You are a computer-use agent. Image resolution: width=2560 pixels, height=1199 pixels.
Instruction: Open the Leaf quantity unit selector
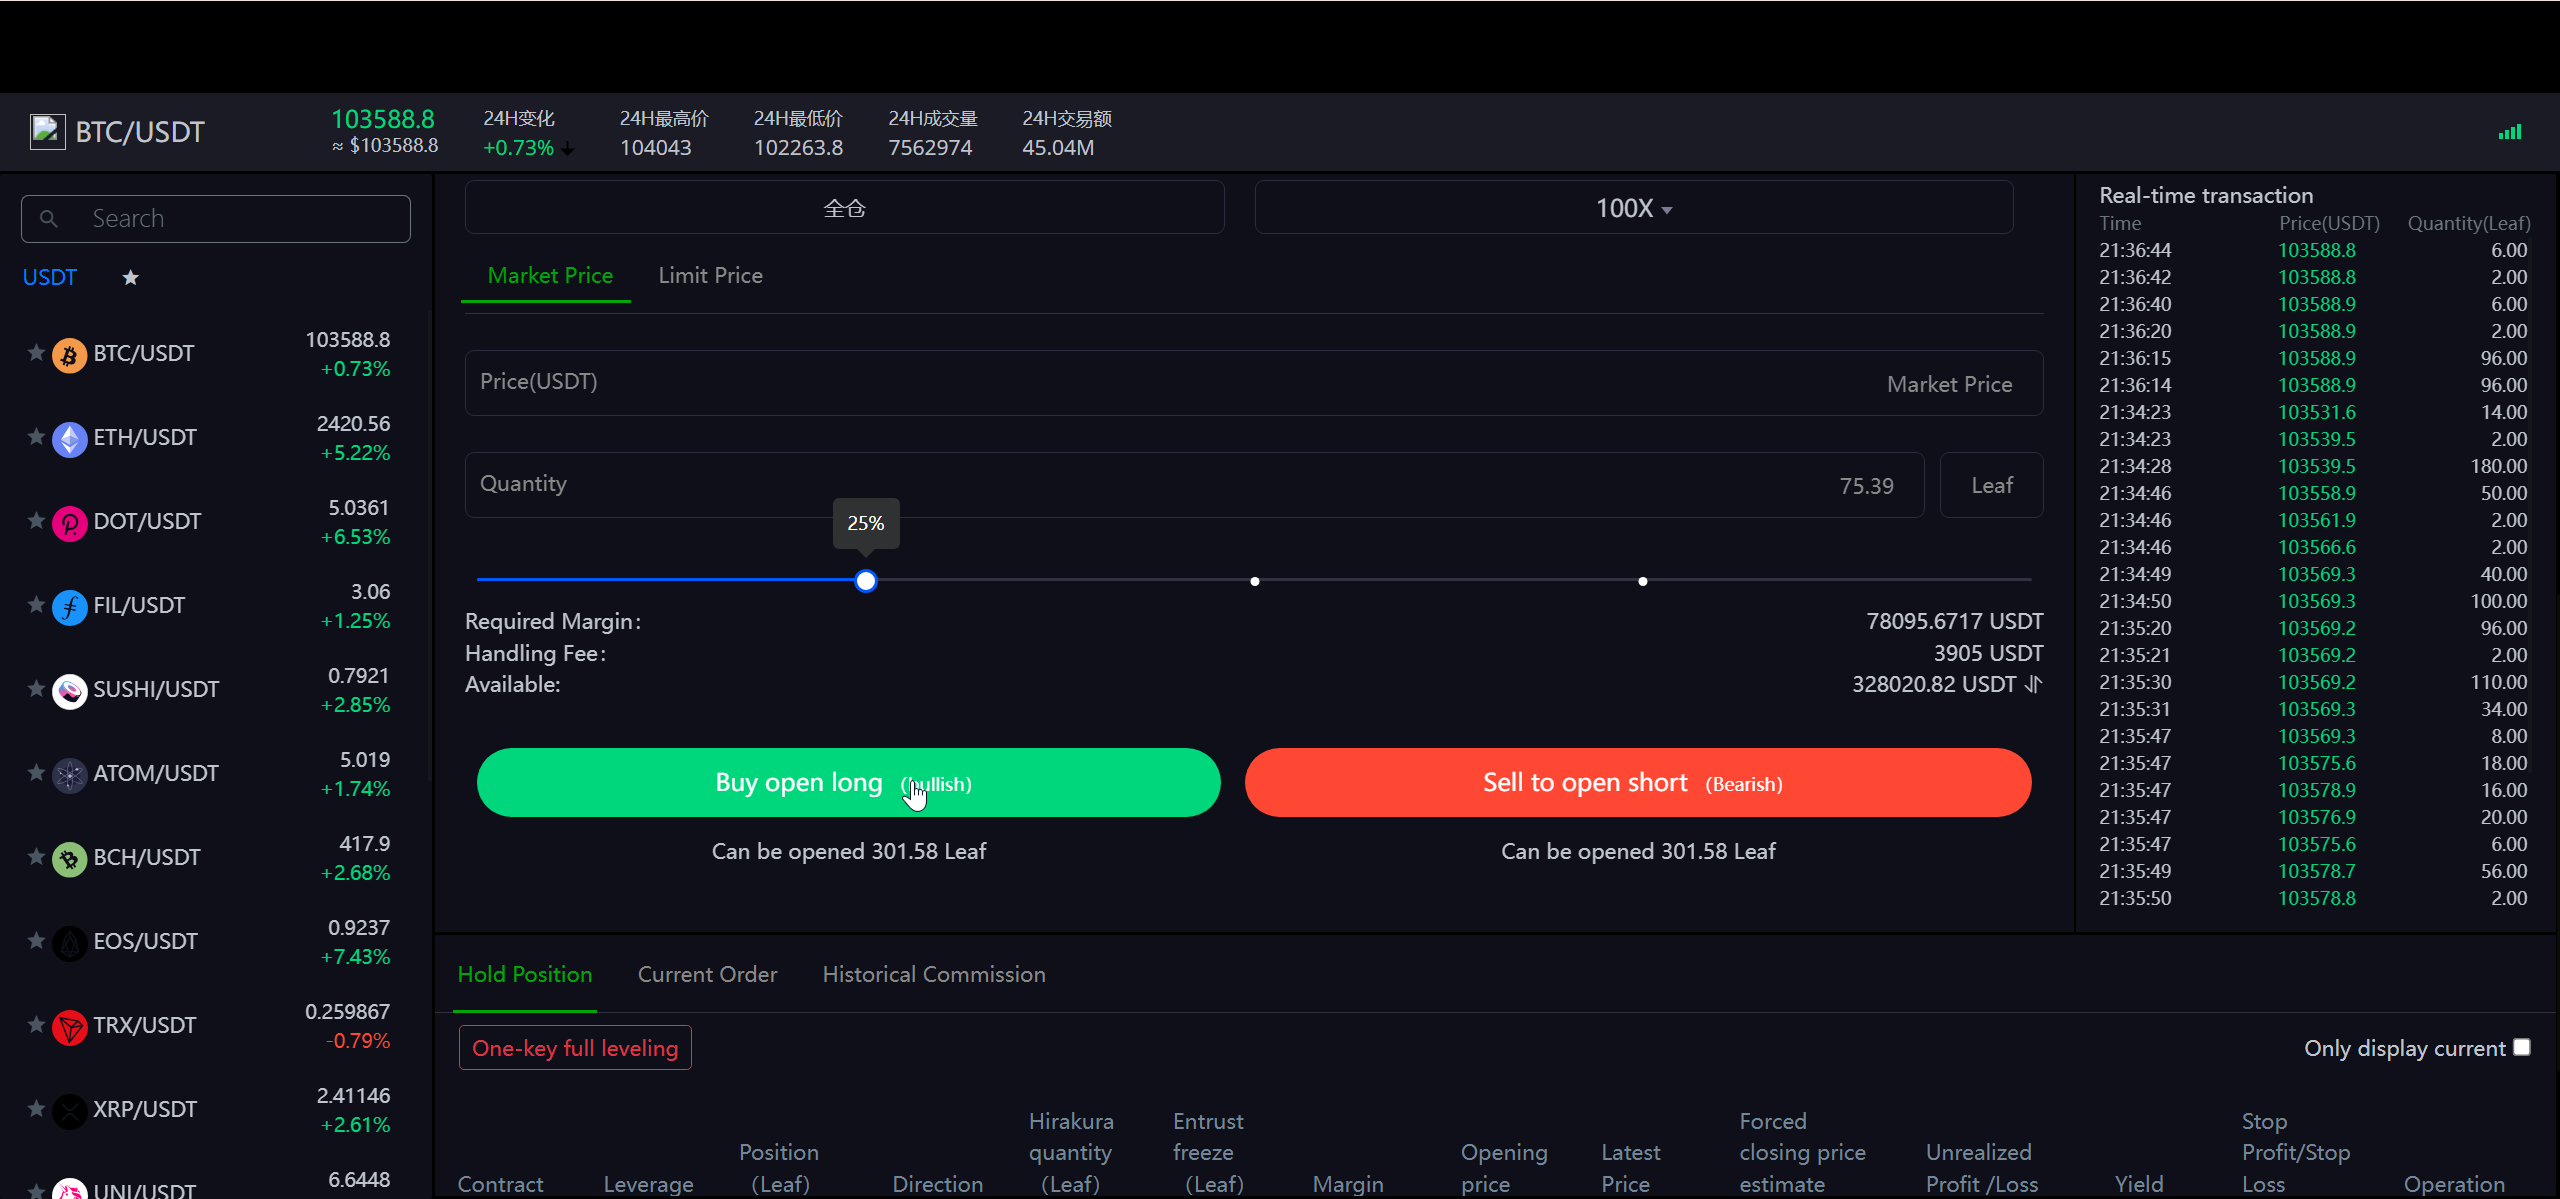1990,485
